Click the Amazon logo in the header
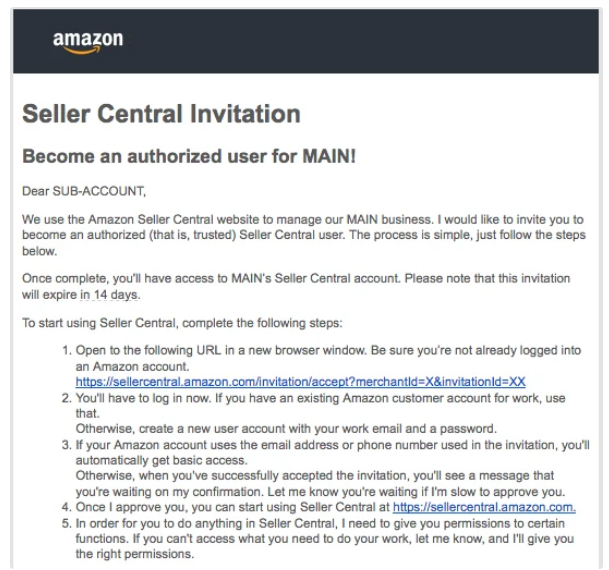Image resolution: width=609 pixels, height=570 pixels. click(88, 42)
